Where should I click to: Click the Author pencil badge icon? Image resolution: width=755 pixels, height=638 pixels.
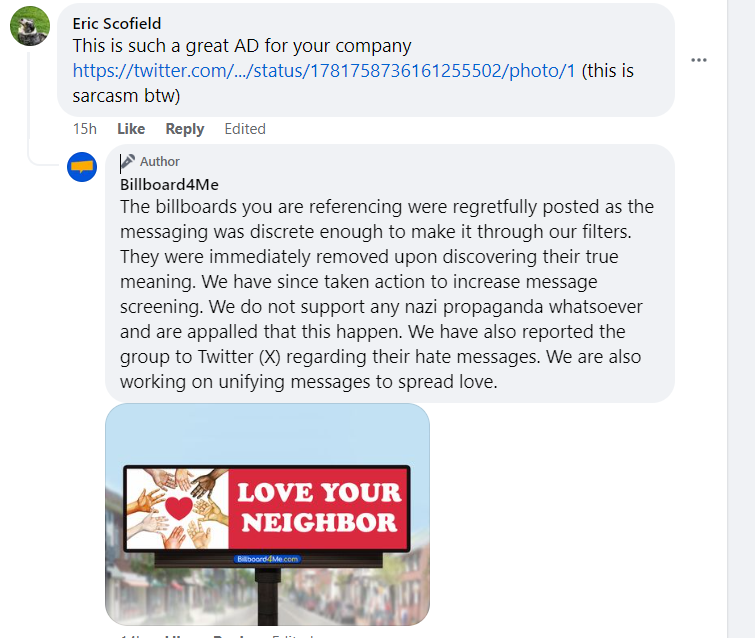point(128,162)
